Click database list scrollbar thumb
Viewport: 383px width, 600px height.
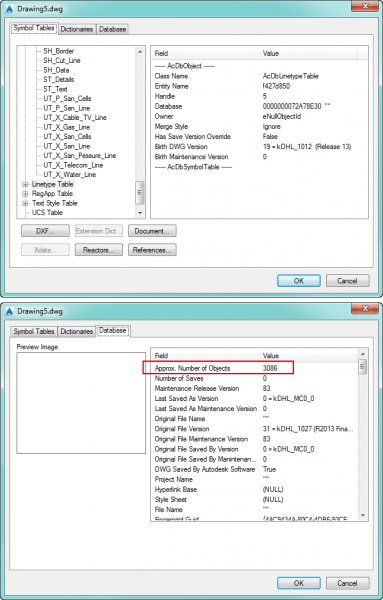click(363, 367)
